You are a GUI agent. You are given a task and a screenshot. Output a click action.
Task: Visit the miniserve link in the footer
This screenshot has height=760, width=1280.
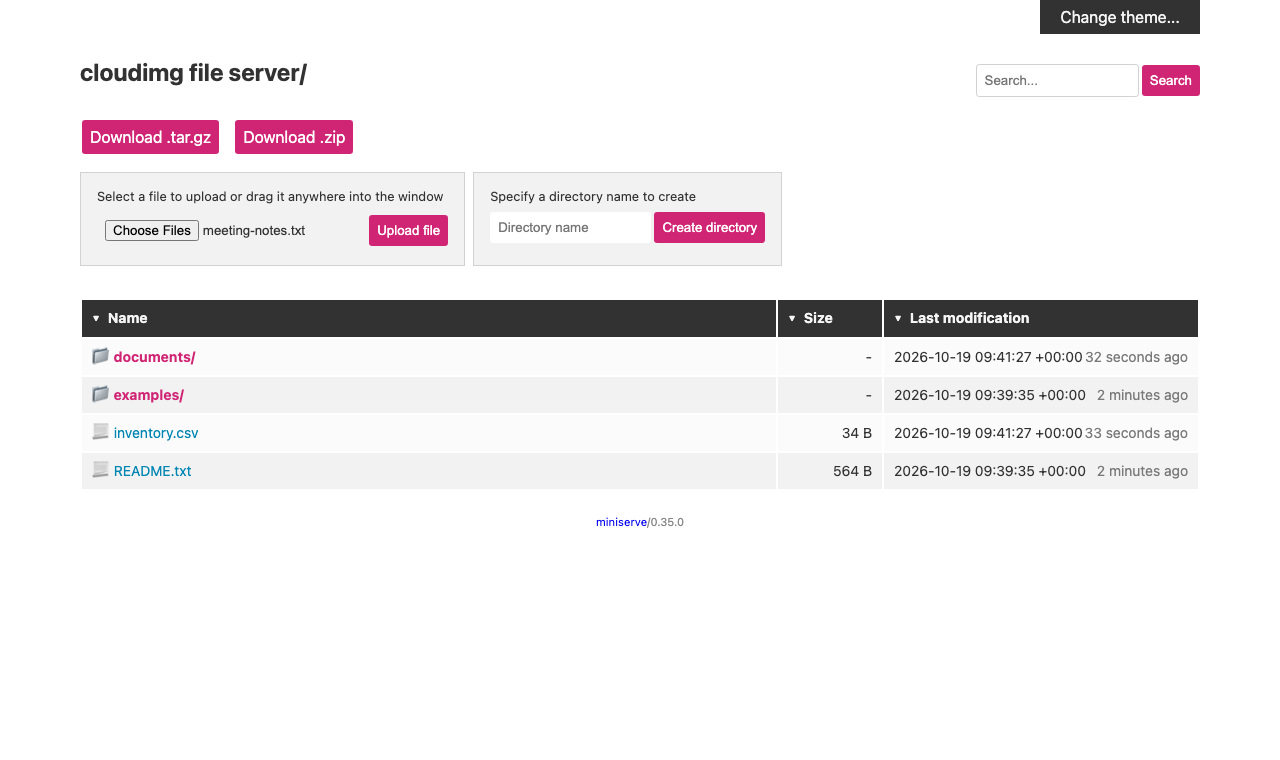click(x=621, y=522)
